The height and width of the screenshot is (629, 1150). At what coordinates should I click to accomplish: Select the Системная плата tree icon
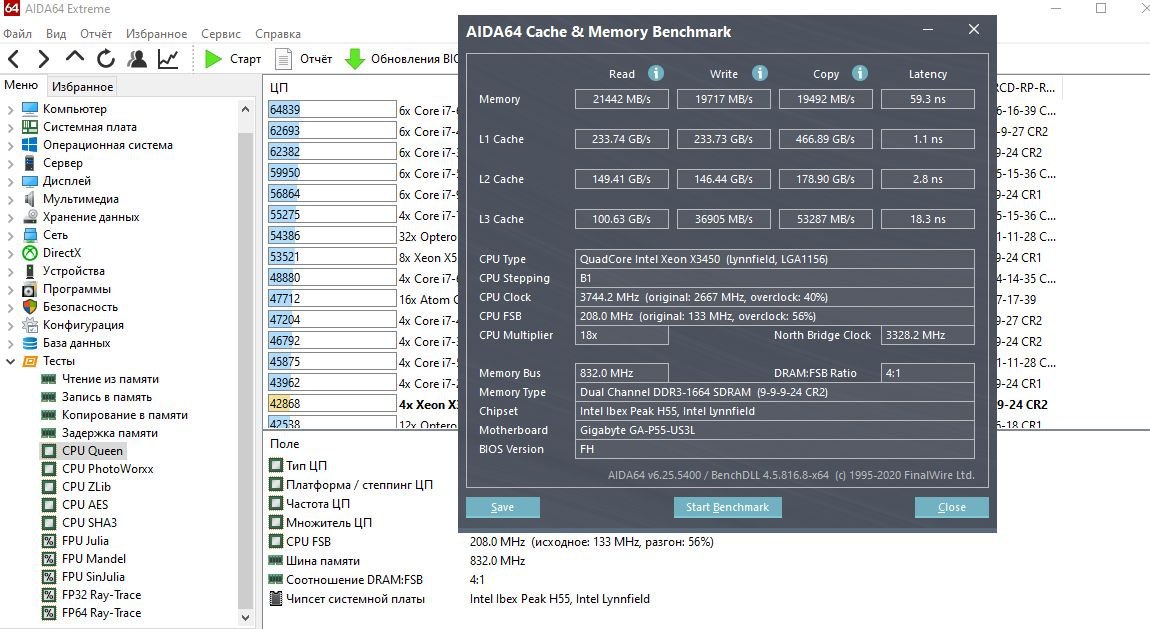pyautogui.click(x=30, y=127)
